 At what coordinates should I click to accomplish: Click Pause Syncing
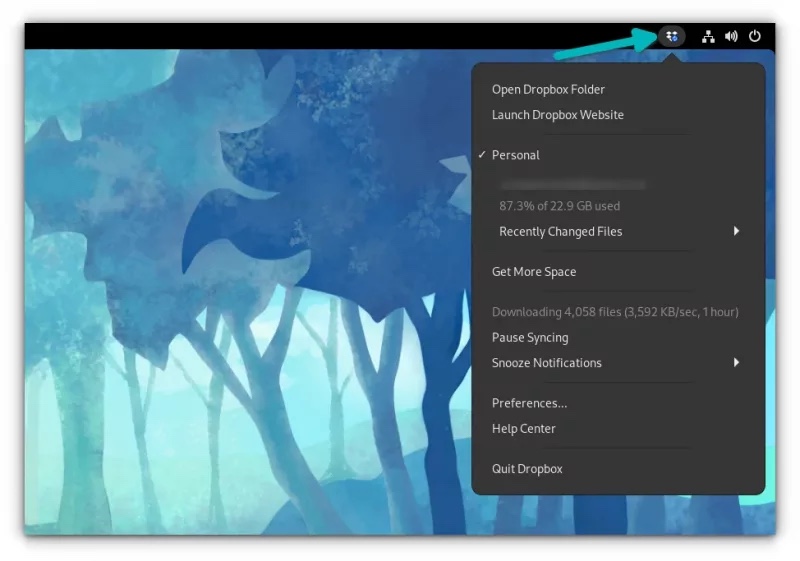[x=618, y=338]
